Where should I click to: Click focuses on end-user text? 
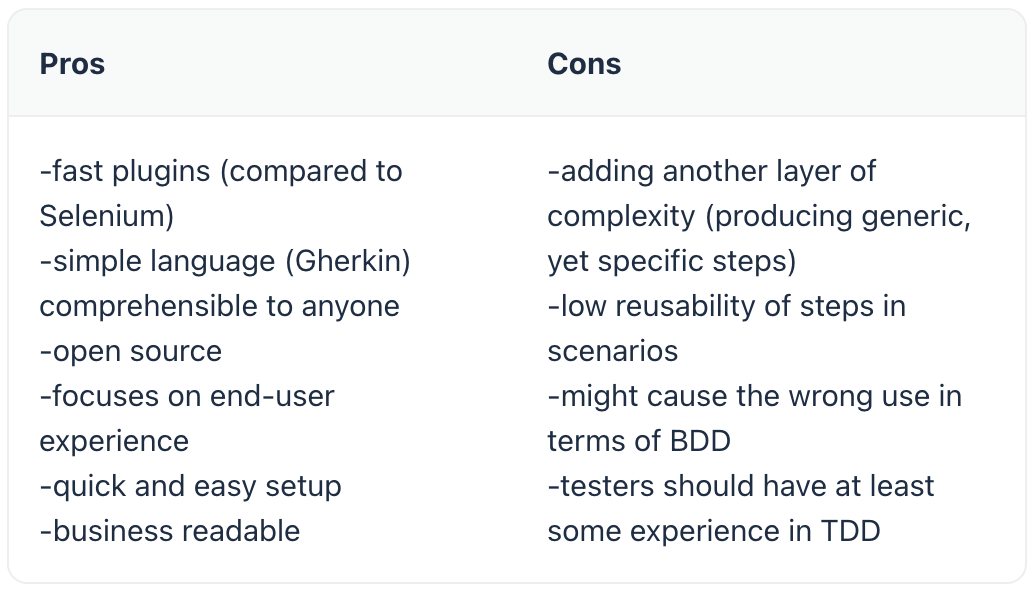pos(187,396)
